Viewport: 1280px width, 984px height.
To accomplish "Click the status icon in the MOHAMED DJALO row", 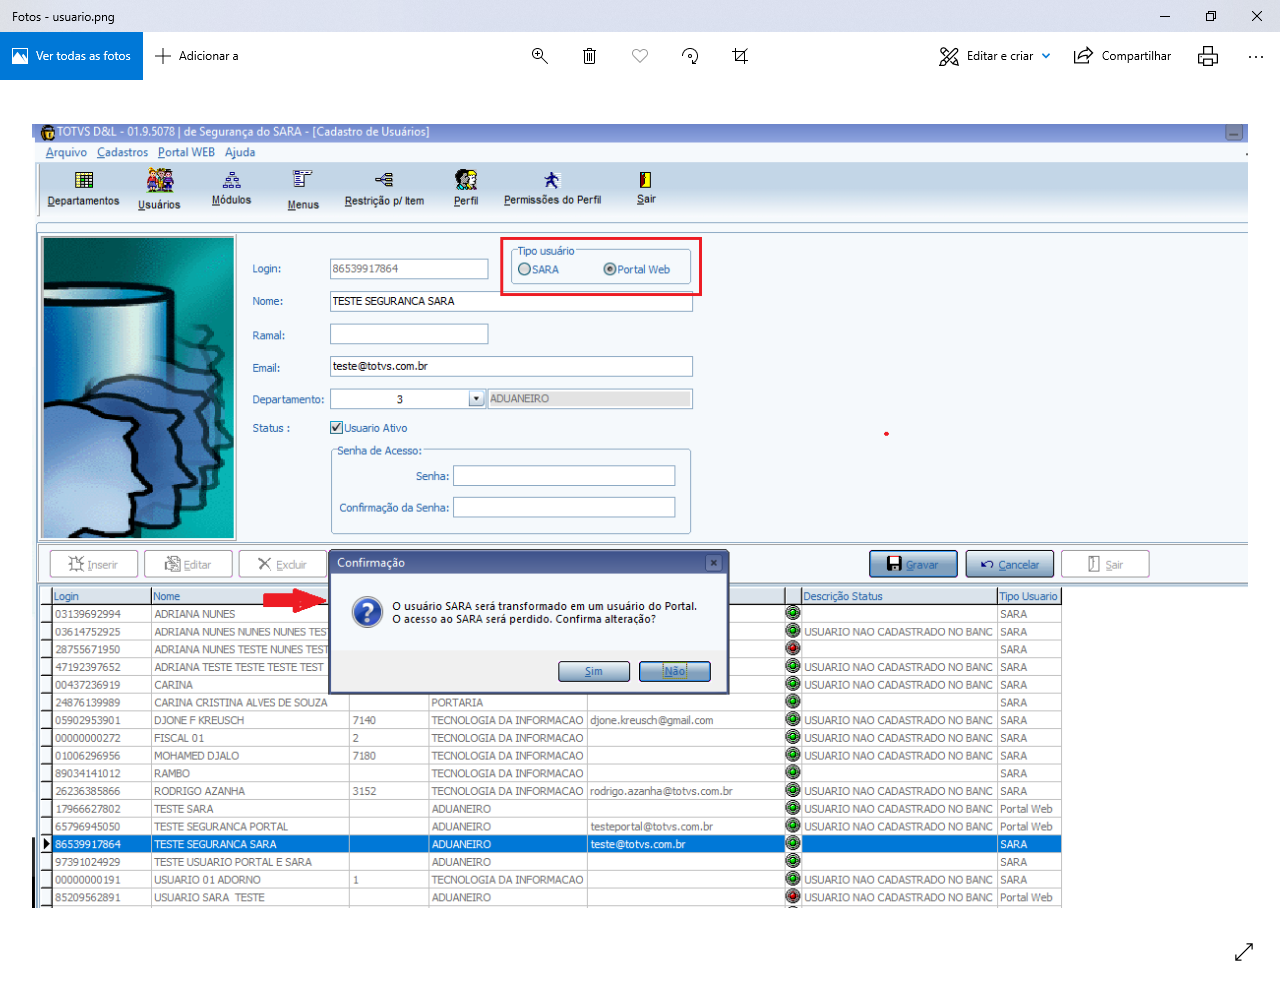I will click(793, 755).
